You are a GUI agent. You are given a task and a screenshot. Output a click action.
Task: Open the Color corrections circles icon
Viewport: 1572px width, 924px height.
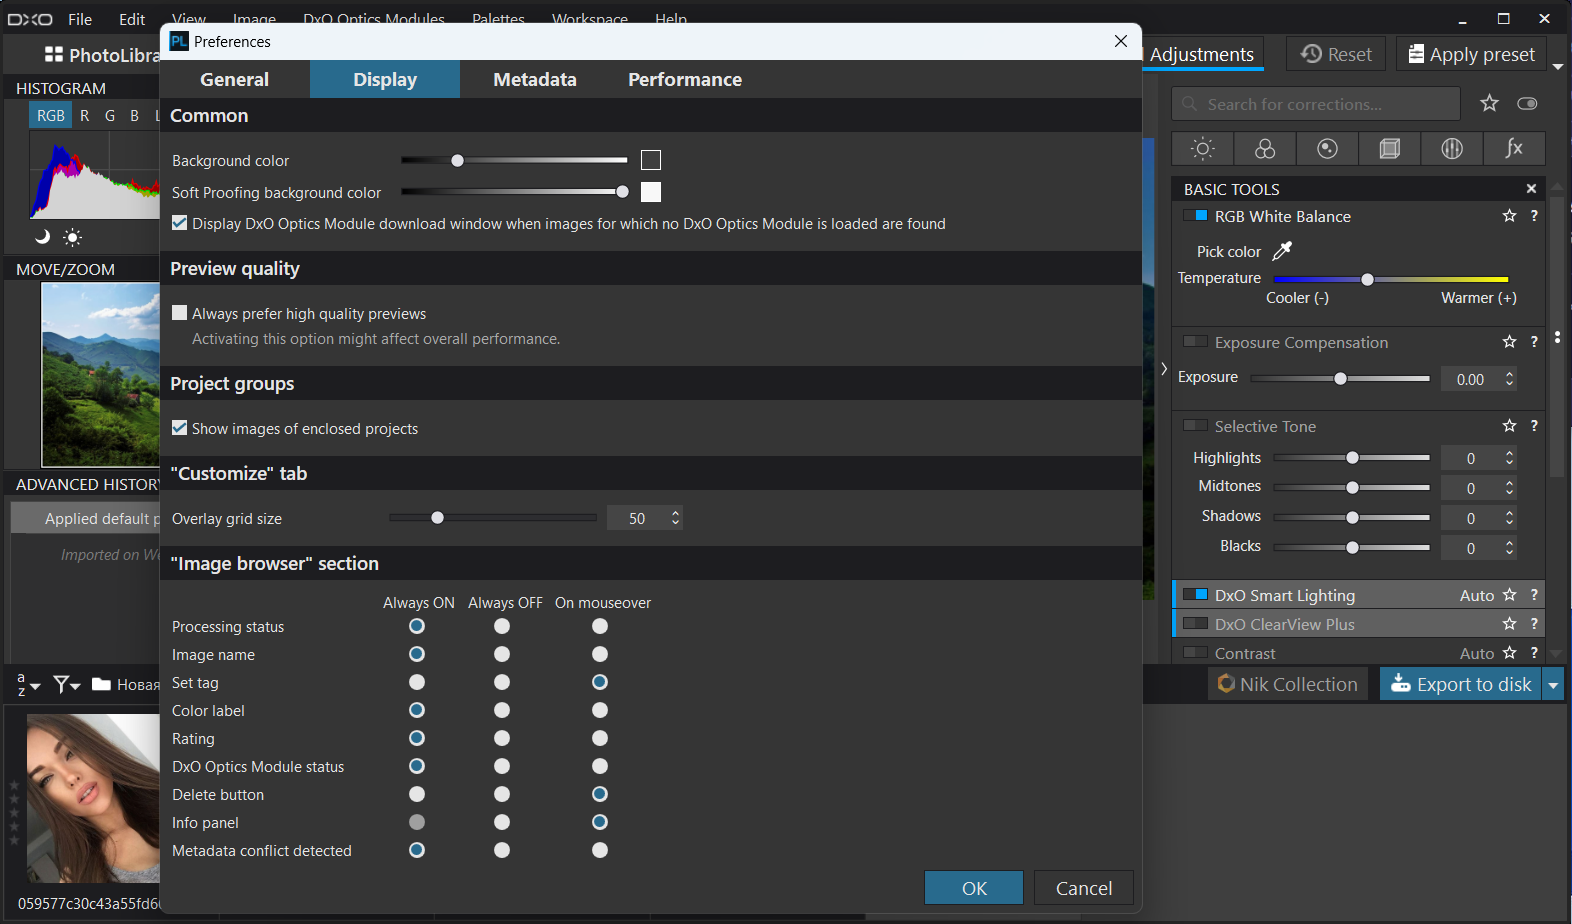tap(1265, 148)
